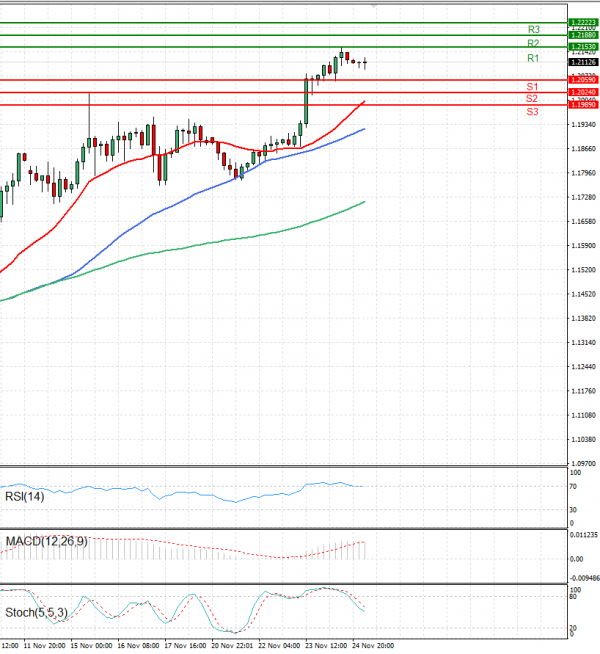
Task: Click the 15 Nov 00:00 time label
Action: click(91, 646)
